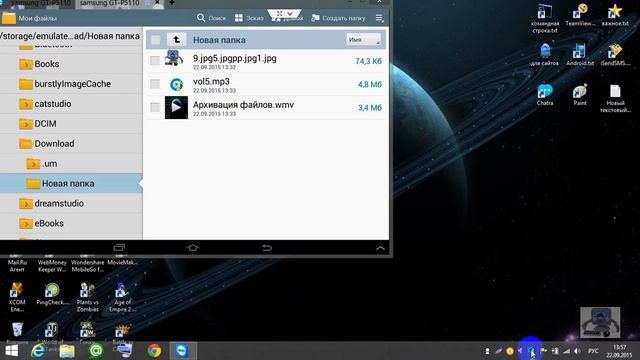Tap the Android recent apps button
This screenshot has width=640, height=360.
[x=119, y=247]
